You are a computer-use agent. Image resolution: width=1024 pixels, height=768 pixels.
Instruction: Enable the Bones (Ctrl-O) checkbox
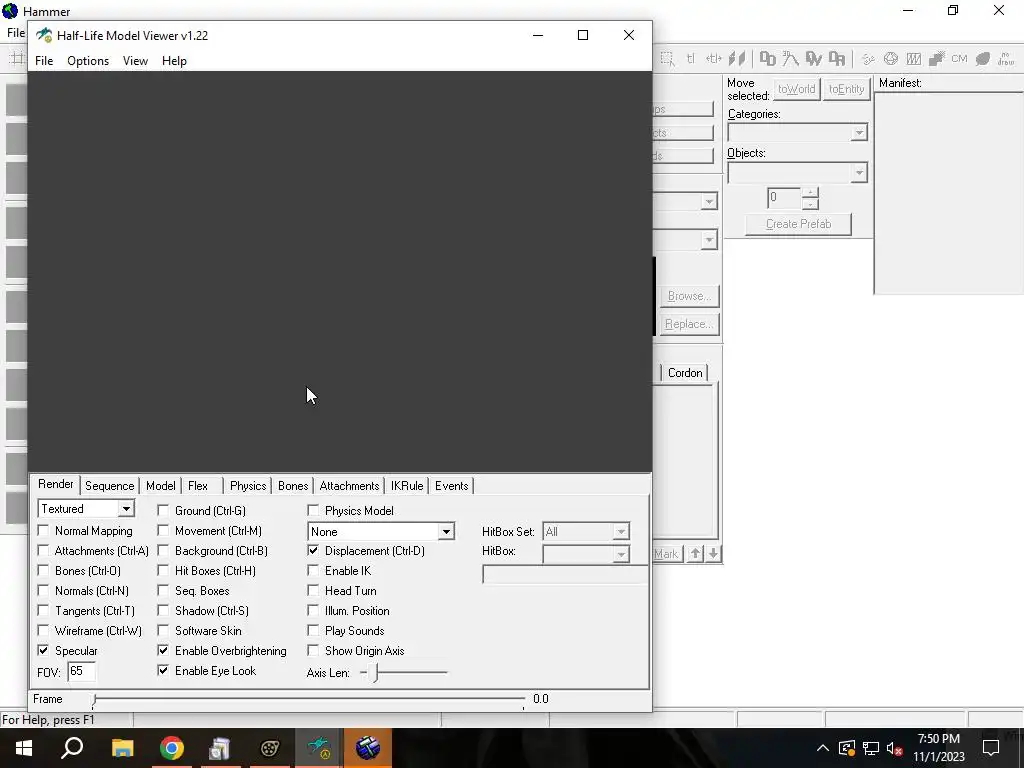(x=43, y=571)
